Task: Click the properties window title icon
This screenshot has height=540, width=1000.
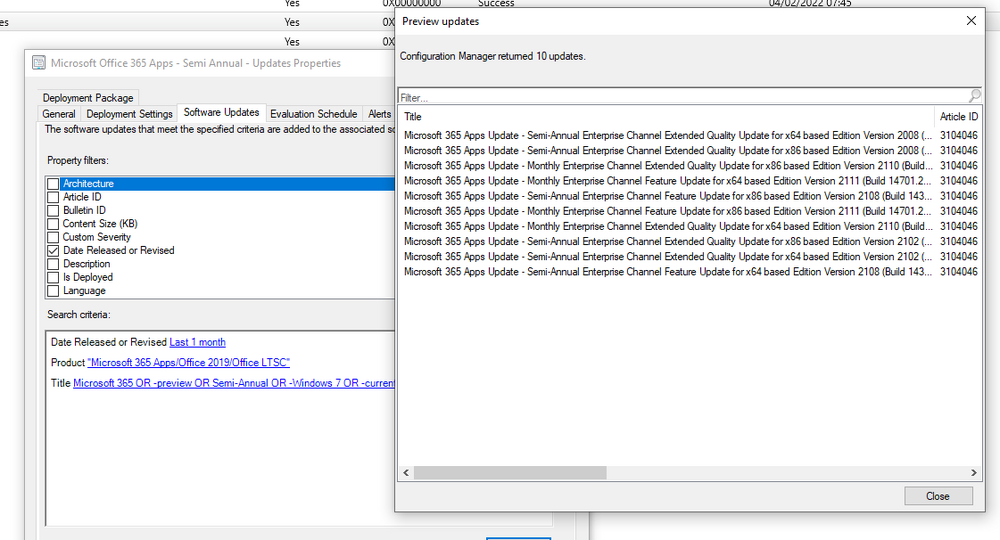Action: [39, 62]
